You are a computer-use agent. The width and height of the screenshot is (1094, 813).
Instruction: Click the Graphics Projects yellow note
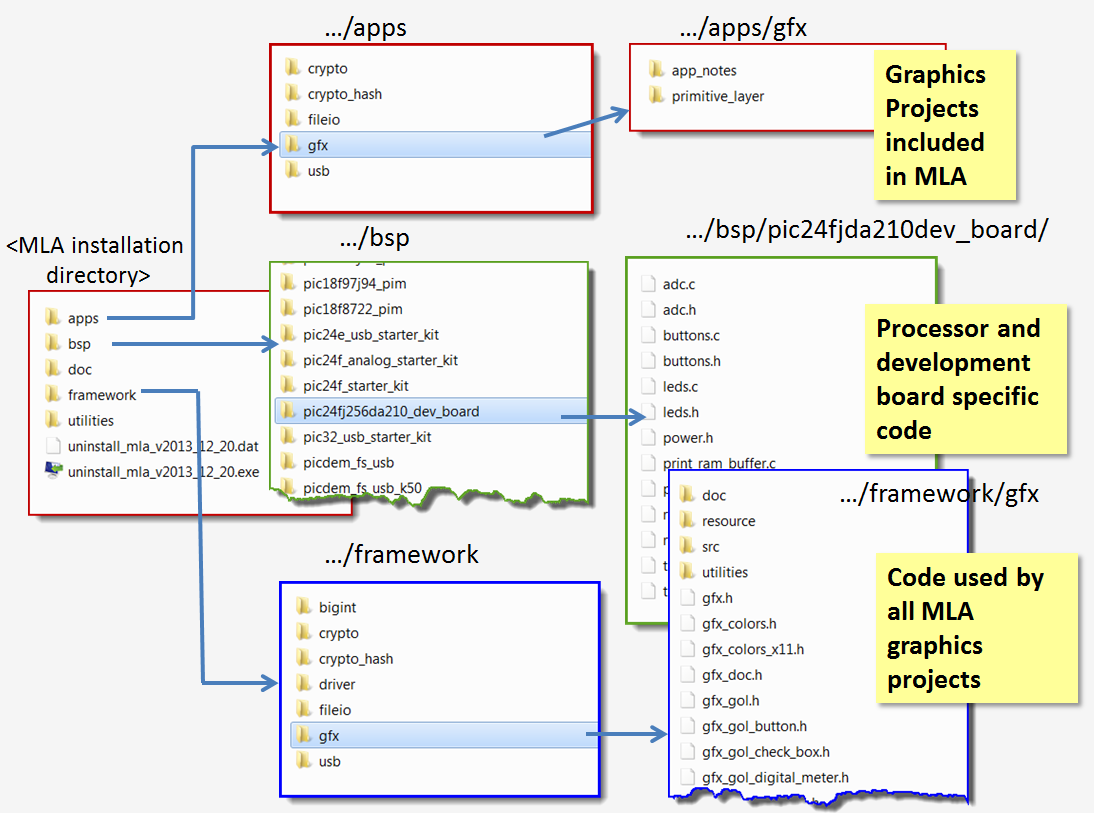pyautogui.click(x=945, y=125)
